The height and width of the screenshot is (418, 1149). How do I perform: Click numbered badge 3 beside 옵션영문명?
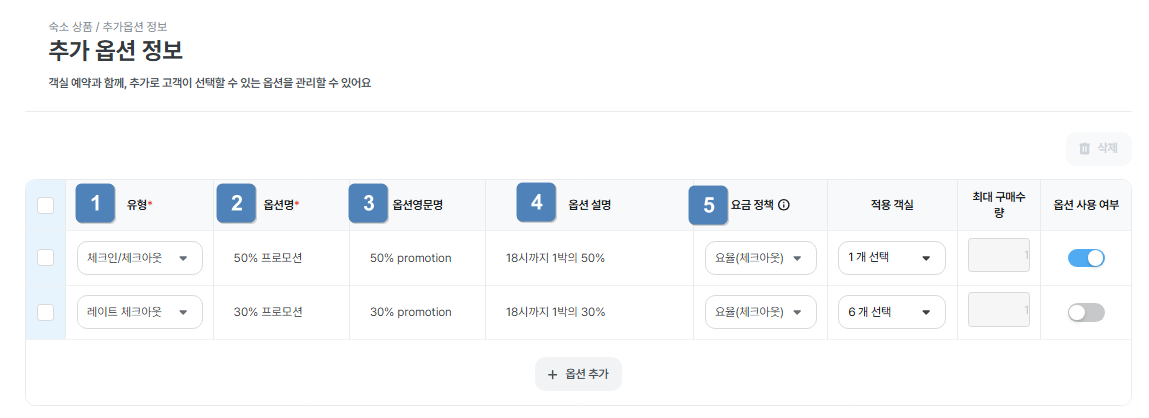tap(368, 204)
